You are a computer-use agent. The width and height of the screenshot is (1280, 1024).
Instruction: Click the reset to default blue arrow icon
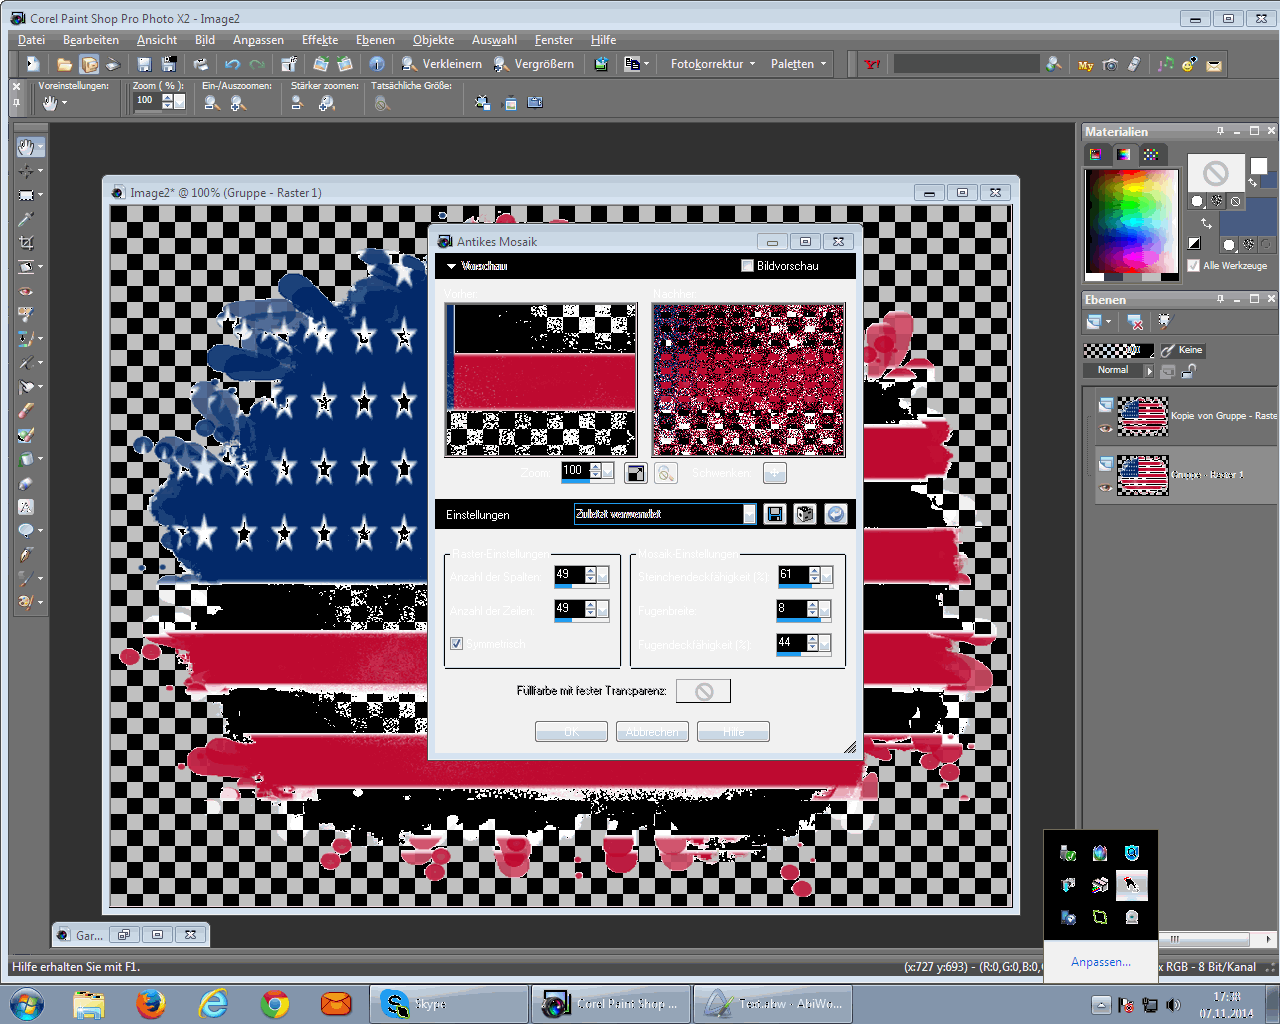(x=836, y=514)
